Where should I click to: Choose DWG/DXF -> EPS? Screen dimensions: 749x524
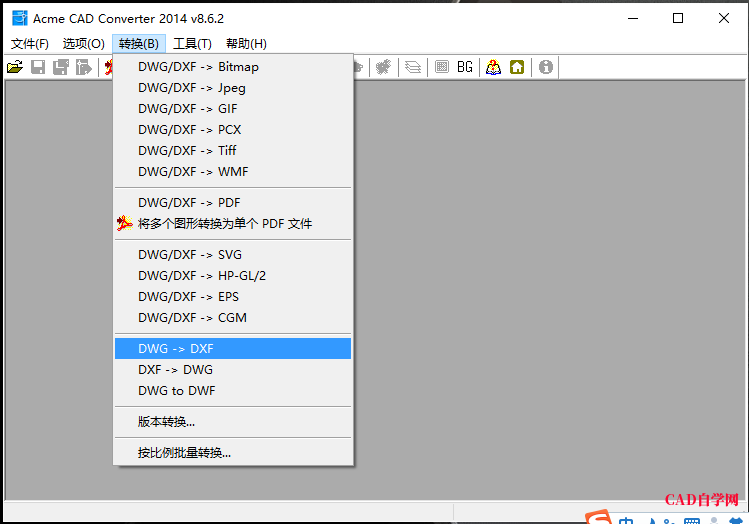tap(233, 297)
